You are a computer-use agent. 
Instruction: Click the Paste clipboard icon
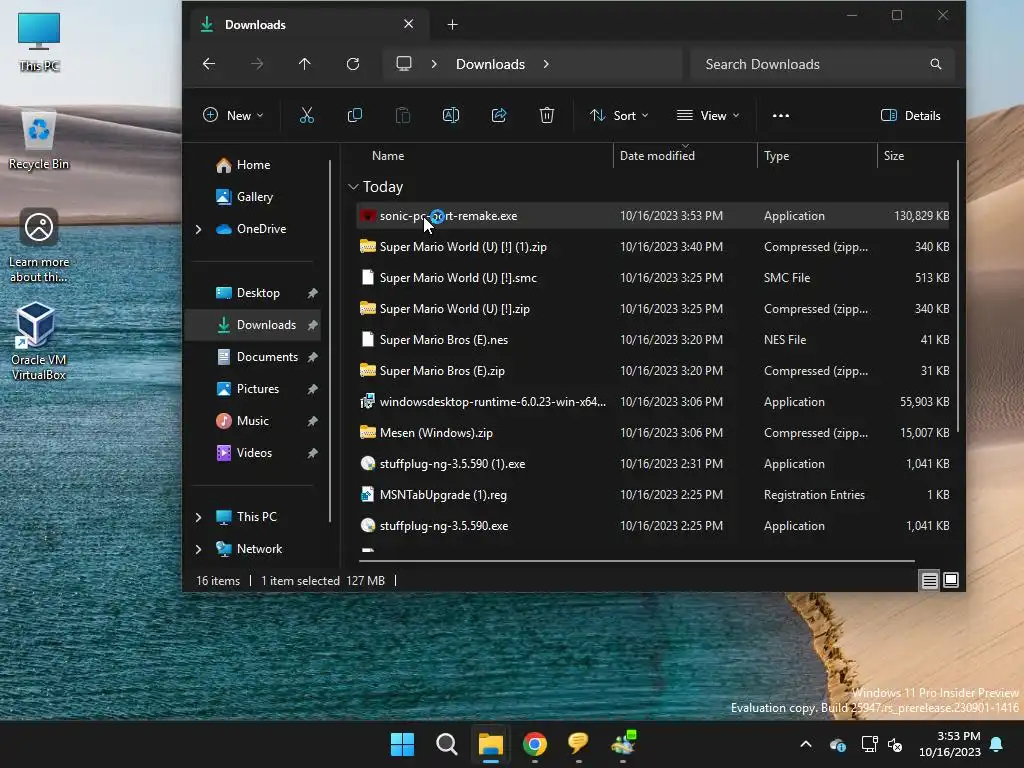[403, 116]
